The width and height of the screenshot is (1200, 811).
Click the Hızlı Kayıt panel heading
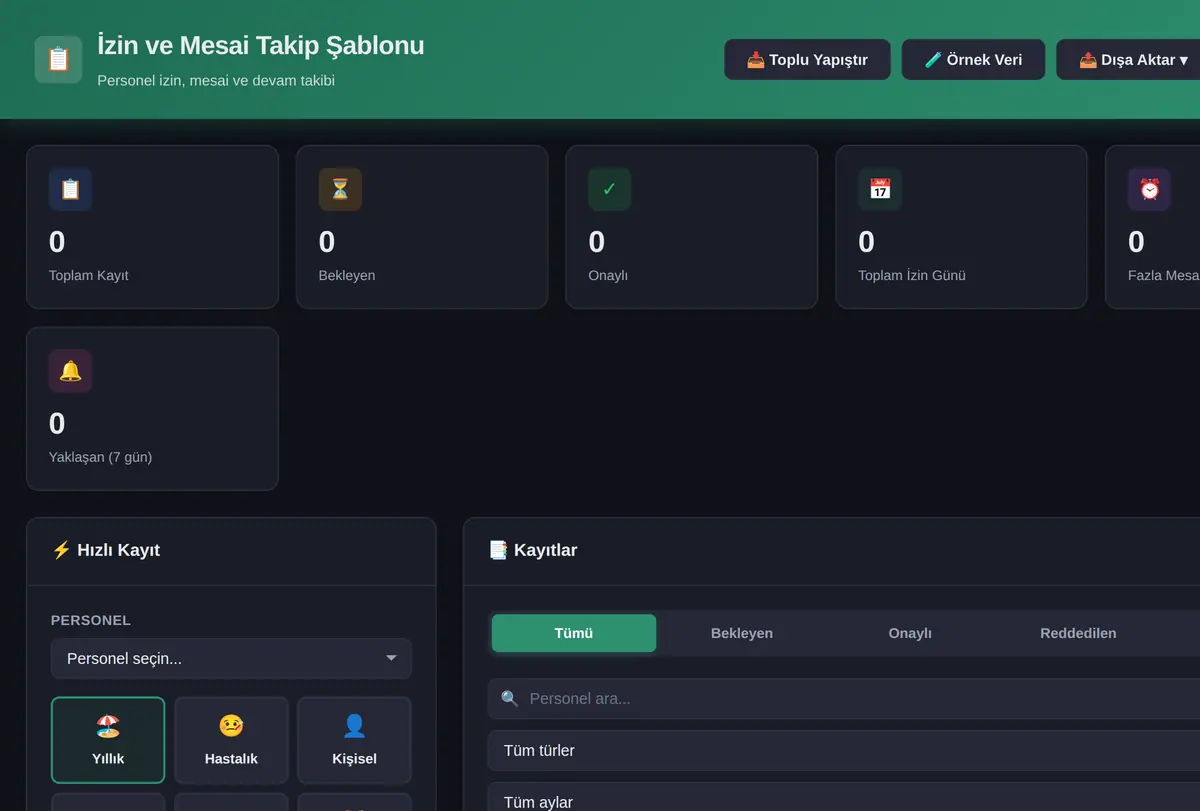pyautogui.click(x=106, y=550)
